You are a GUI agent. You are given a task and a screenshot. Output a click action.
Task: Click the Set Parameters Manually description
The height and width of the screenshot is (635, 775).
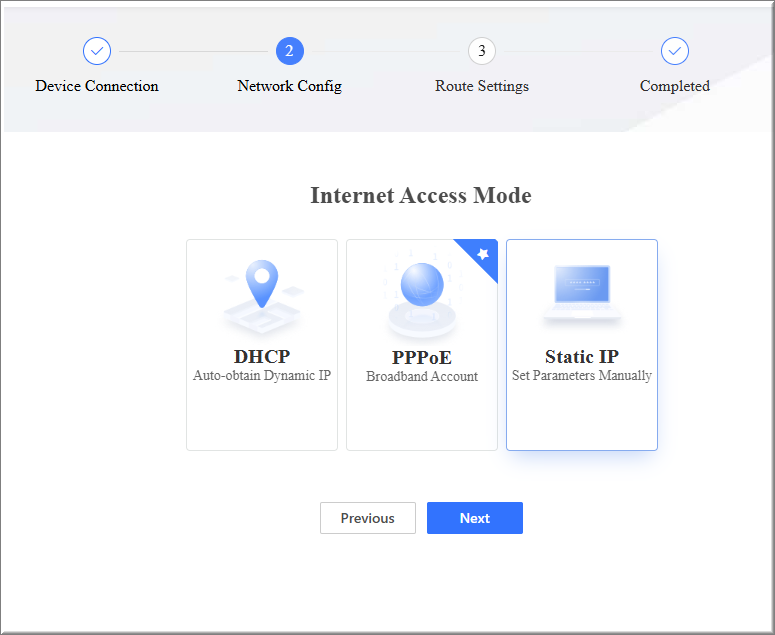pyautogui.click(x=582, y=376)
